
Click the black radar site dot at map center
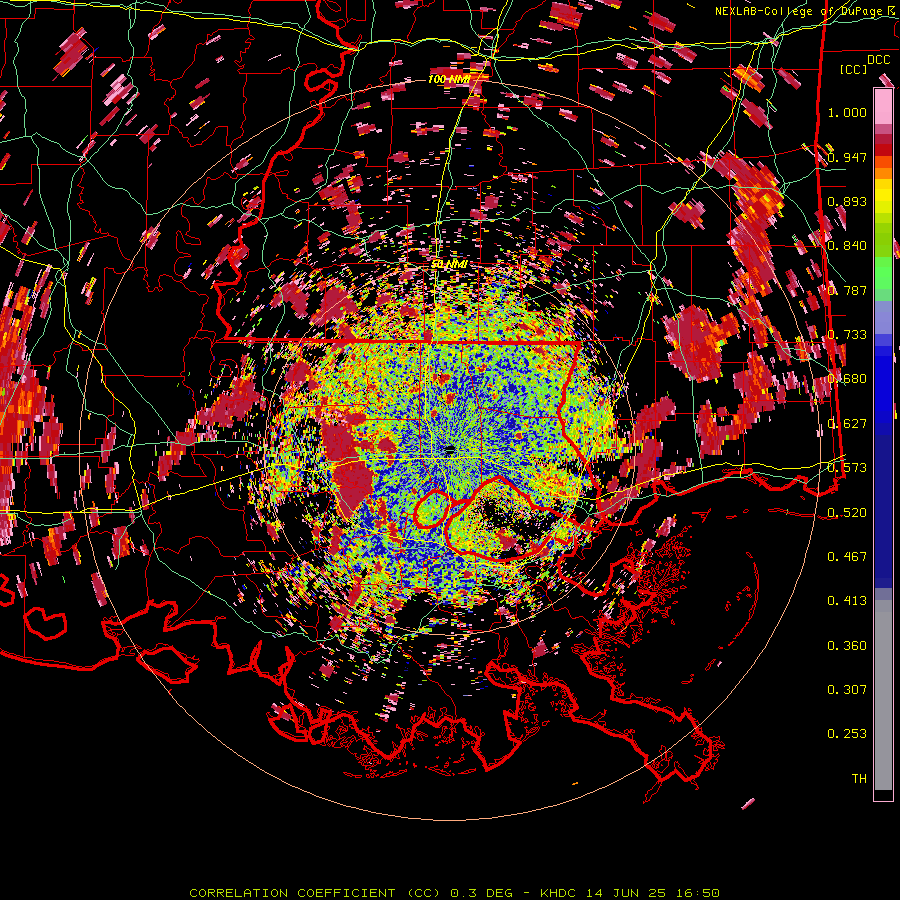[x=450, y=449]
